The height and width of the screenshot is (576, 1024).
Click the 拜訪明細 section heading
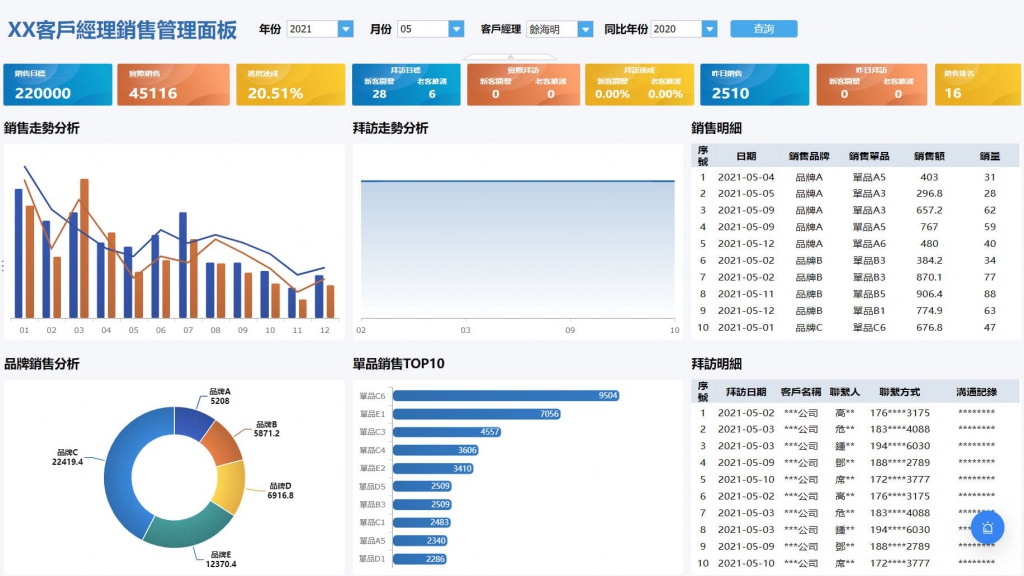[716, 364]
